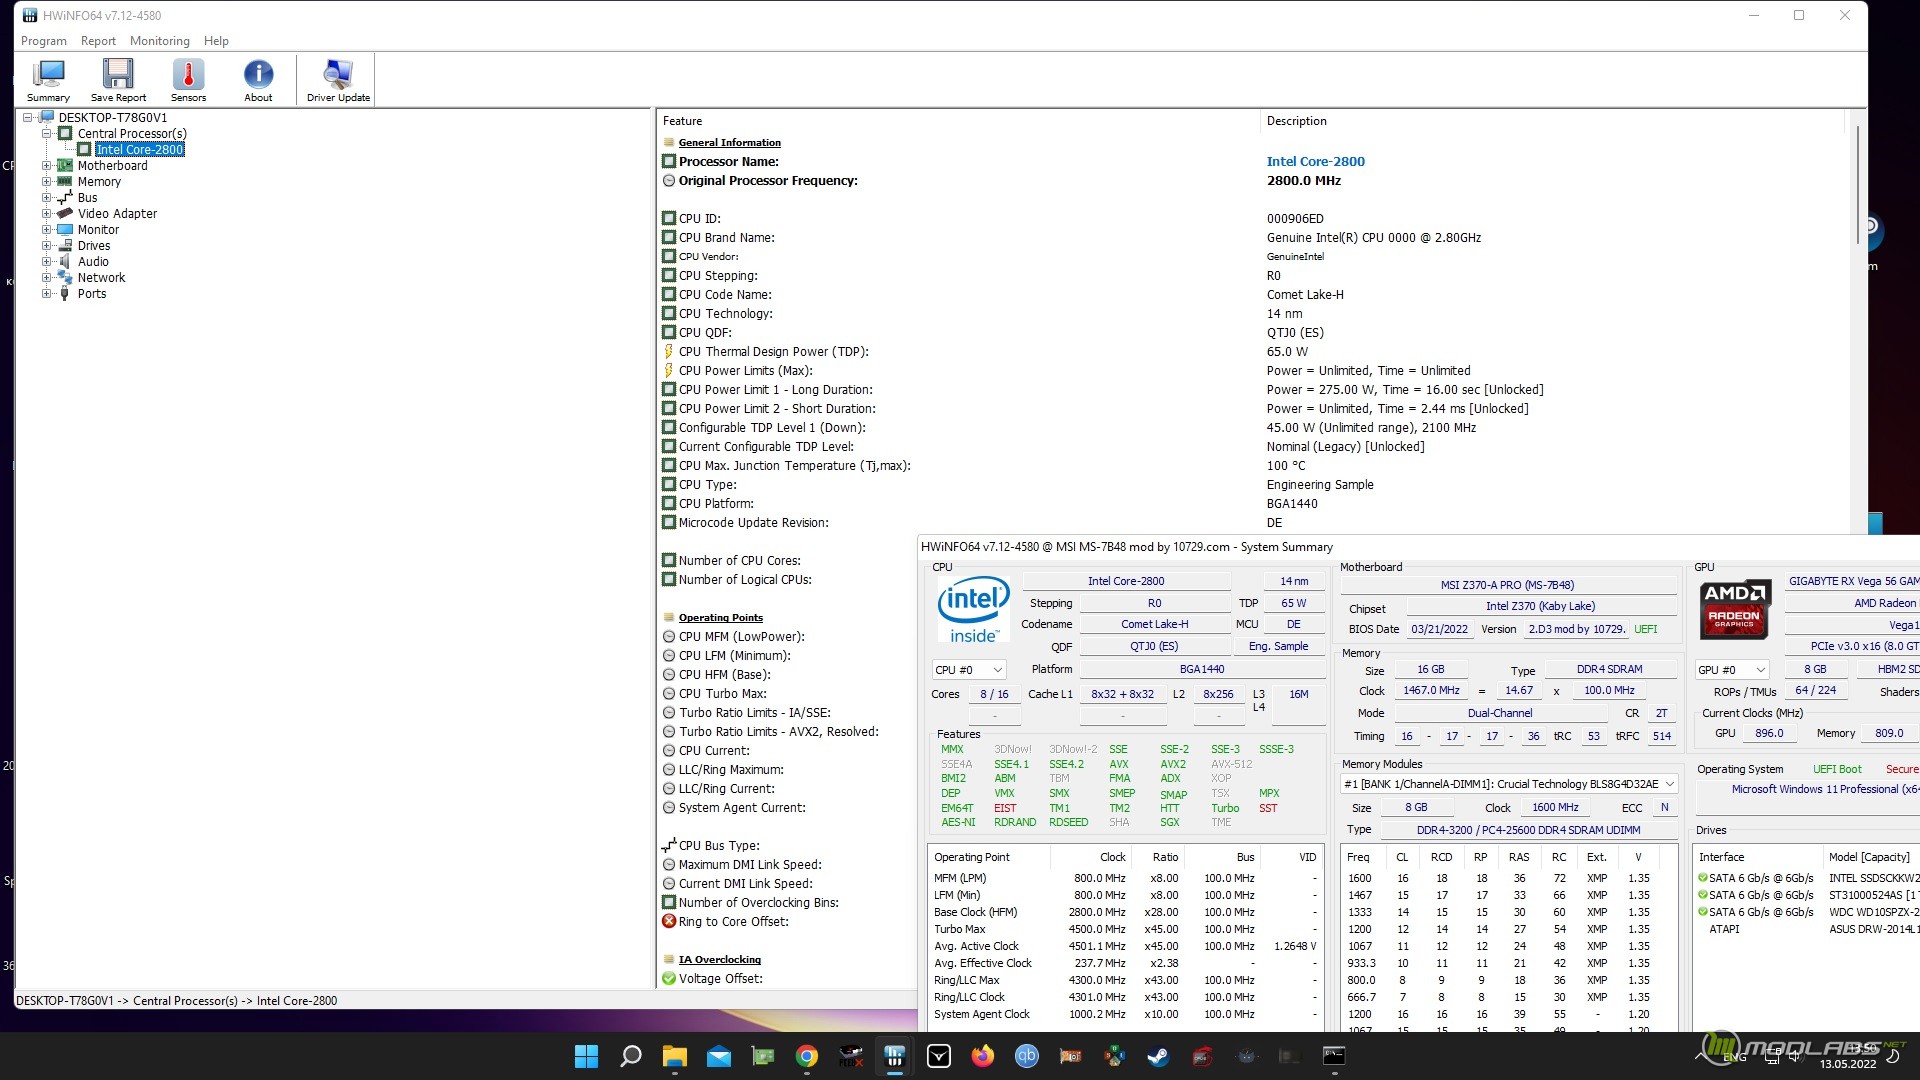
Task: Click the Intel Core-2800 processor name link
Action: [x=1315, y=161]
